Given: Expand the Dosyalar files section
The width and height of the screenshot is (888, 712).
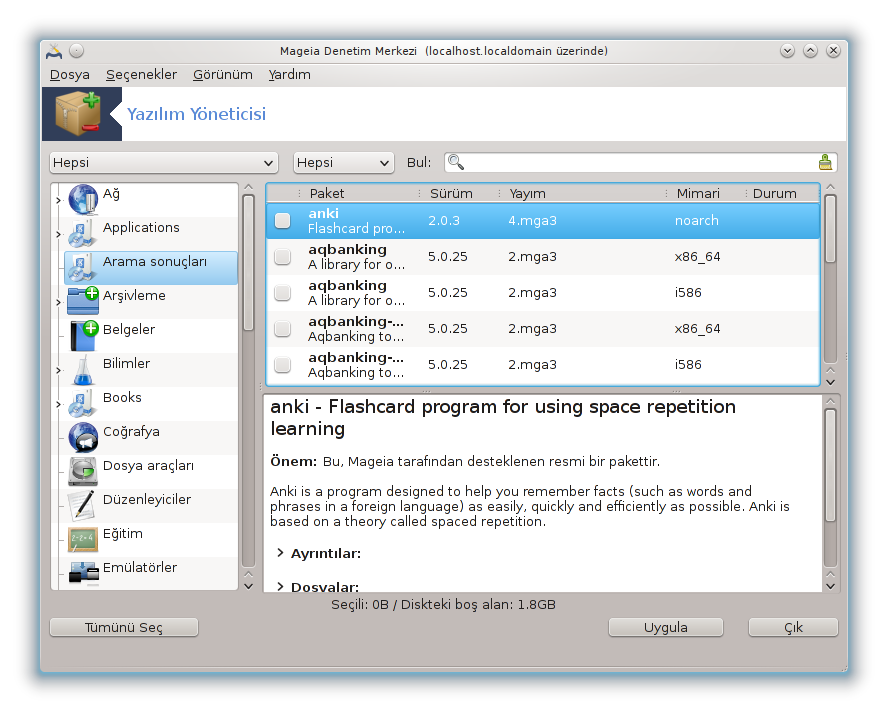Looking at the screenshot, I should (x=280, y=587).
